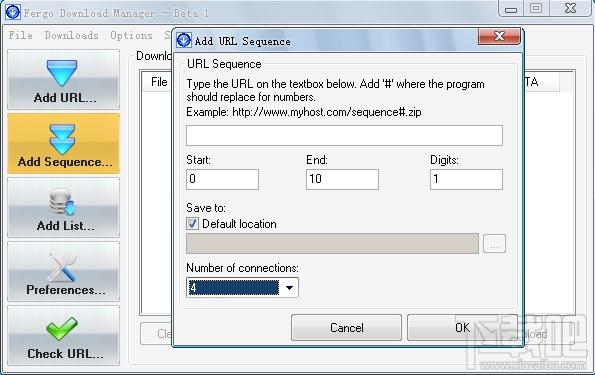Cancel the Add URL Sequence dialog
This screenshot has width=595, height=375.
pyautogui.click(x=346, y=328)
